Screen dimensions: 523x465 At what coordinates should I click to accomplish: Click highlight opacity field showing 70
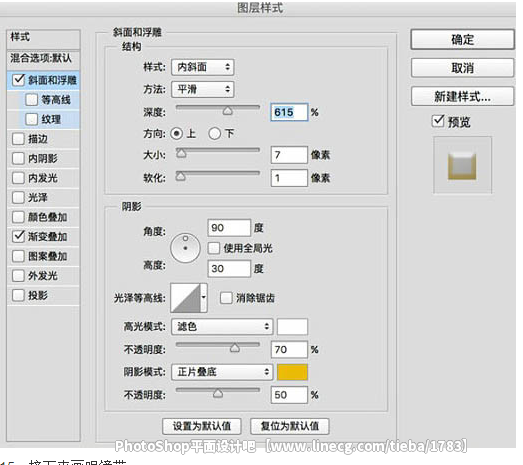tap(289, 350)
